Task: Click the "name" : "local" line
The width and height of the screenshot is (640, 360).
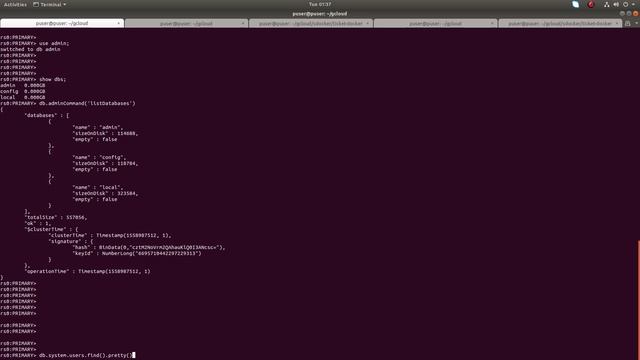Action: pos(98,187)
